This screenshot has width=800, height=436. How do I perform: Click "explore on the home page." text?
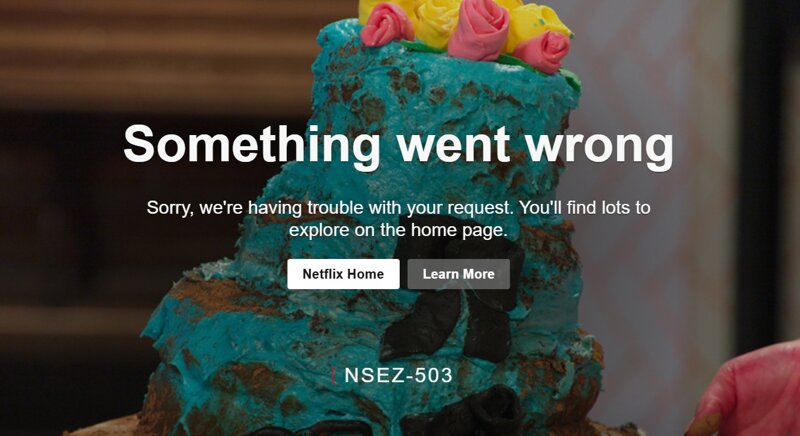point(398,230)
